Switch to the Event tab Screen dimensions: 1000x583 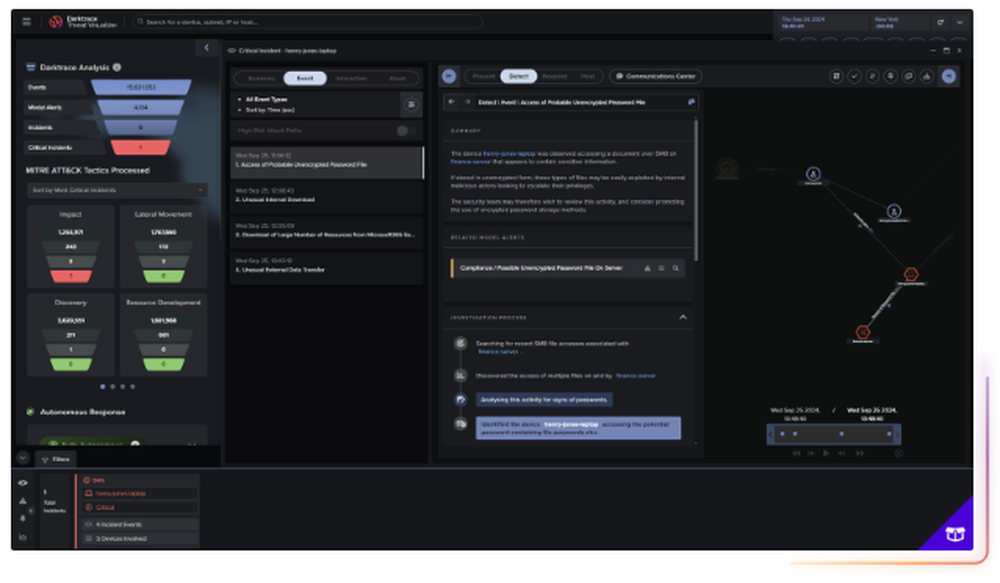[x=305, y=78]
